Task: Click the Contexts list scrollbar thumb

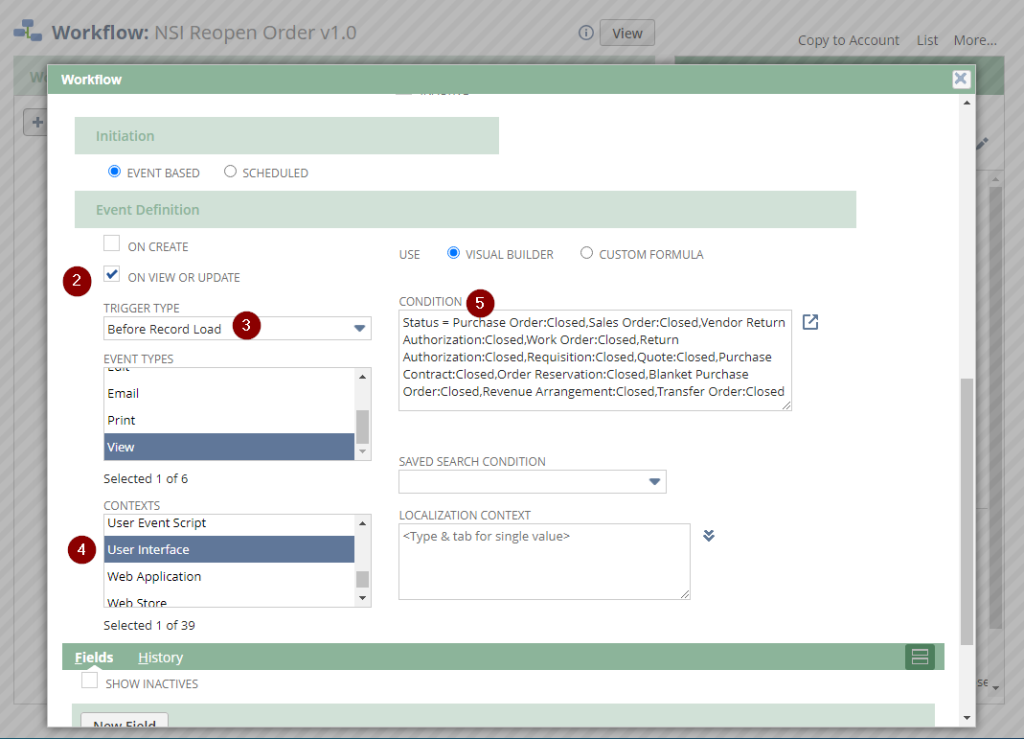Action: (x=362, y=579)
